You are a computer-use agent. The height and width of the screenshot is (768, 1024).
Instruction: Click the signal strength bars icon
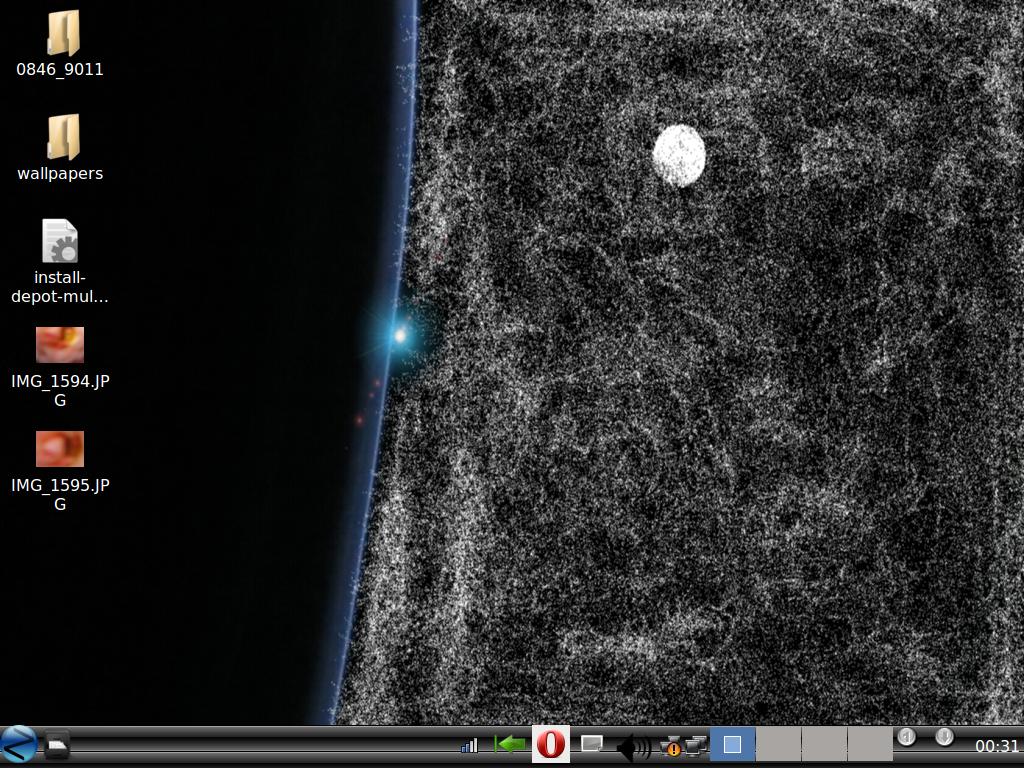[469, 746]
